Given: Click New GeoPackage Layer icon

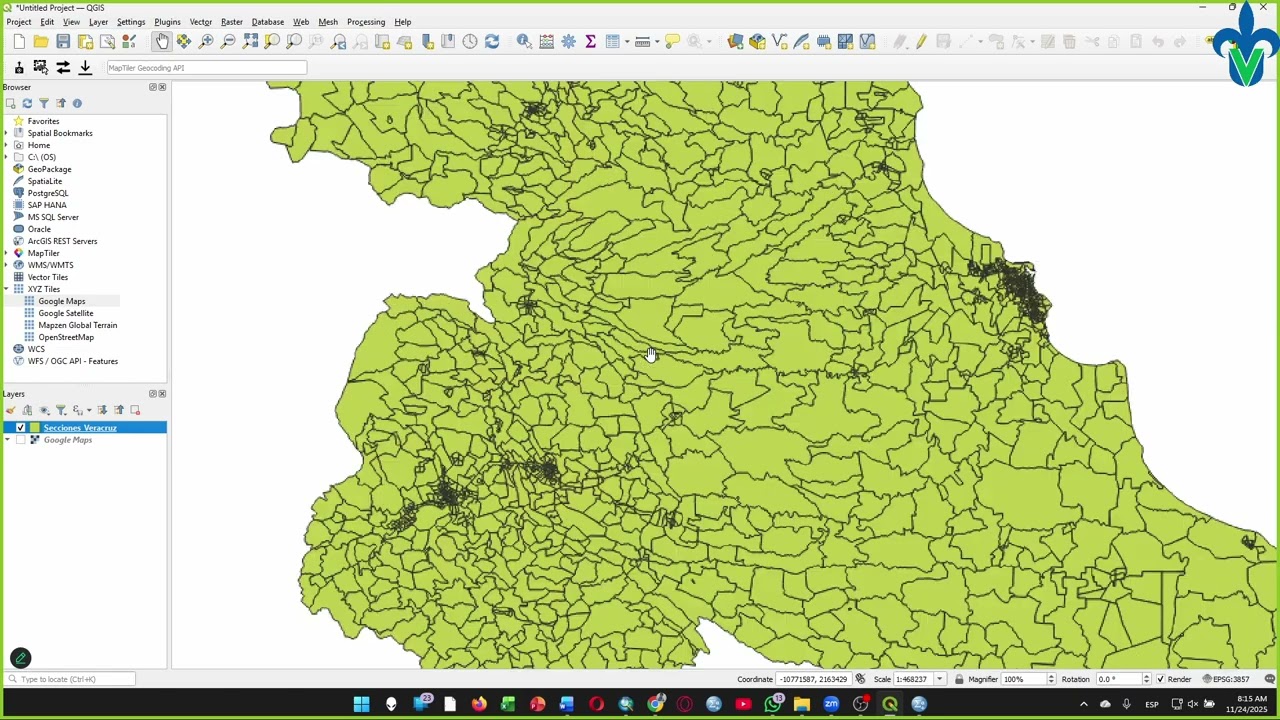Looking at the screenshot, I should (x=757, y=41).
